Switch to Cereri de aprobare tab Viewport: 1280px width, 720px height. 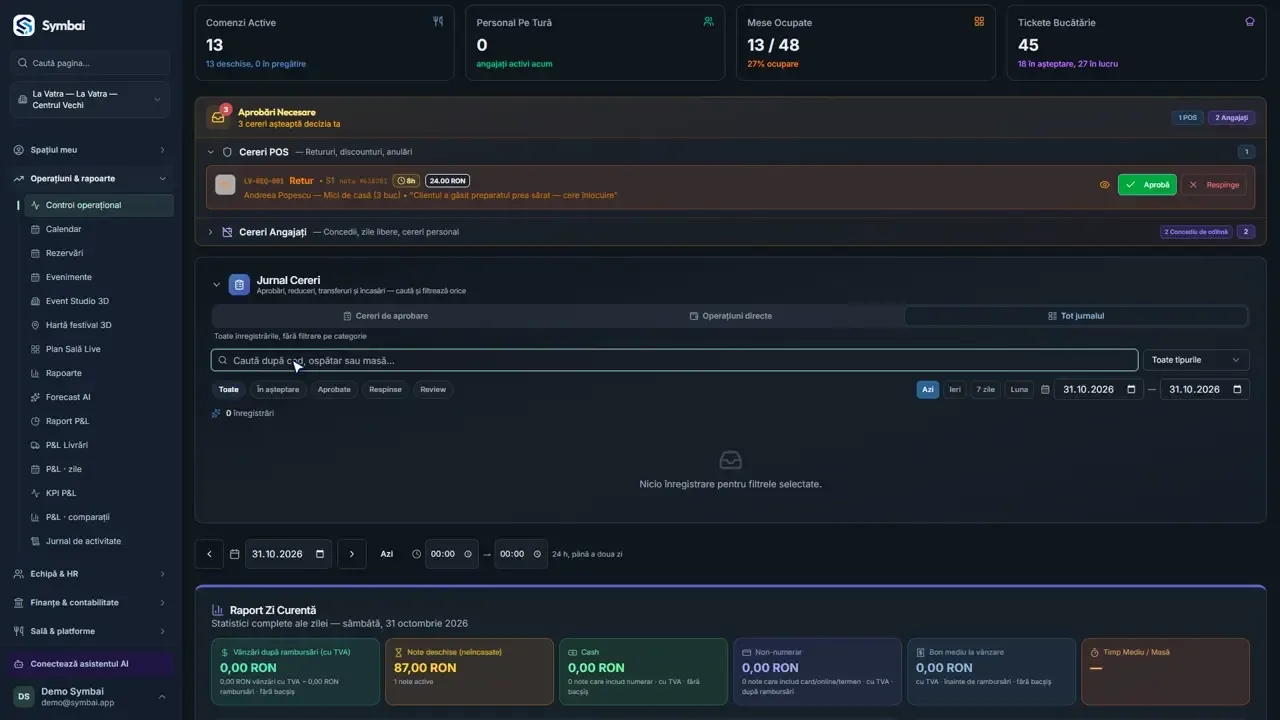385,316
